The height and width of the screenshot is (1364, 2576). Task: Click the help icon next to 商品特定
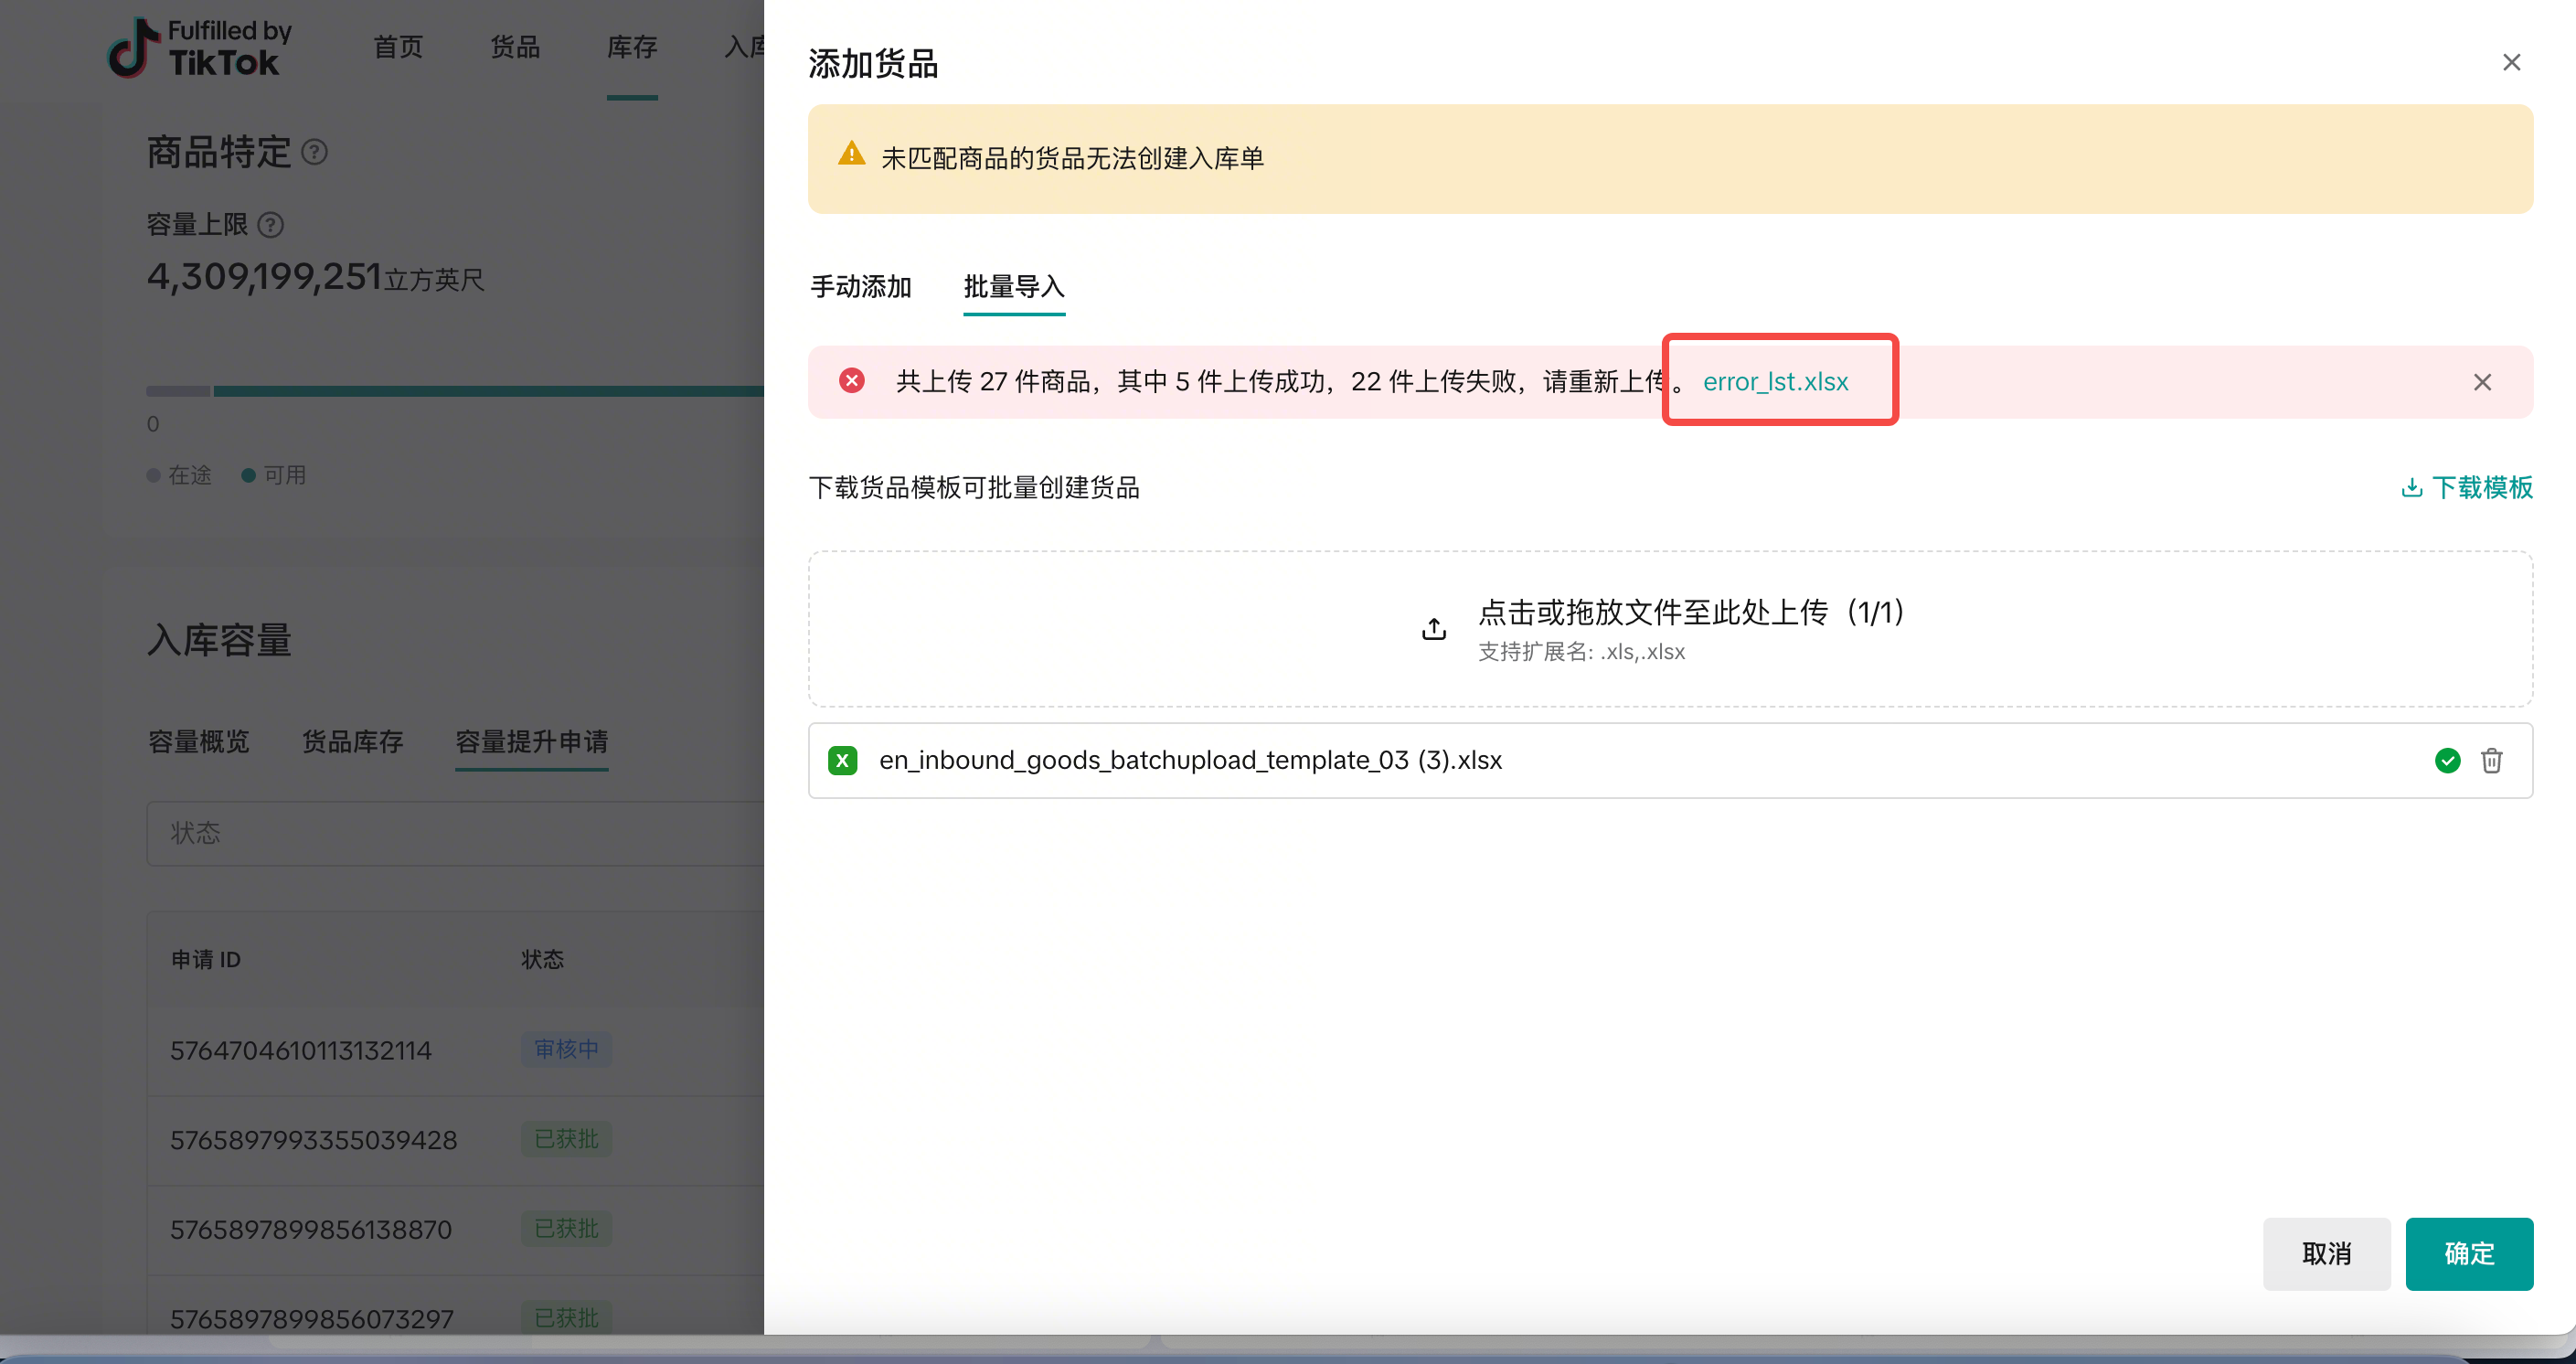314,152
